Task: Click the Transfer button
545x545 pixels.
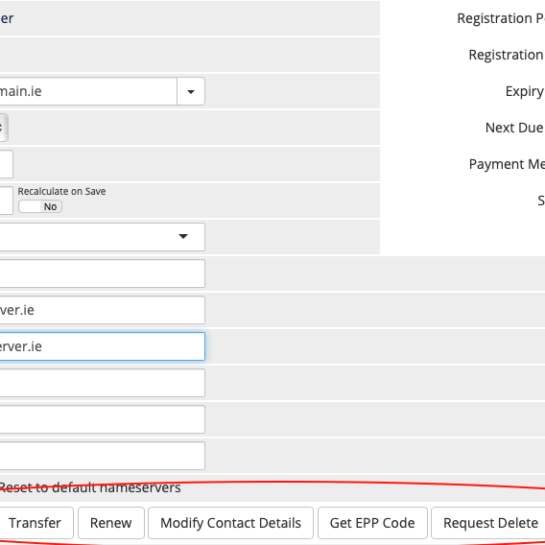Action: click(x=36, y=523)
